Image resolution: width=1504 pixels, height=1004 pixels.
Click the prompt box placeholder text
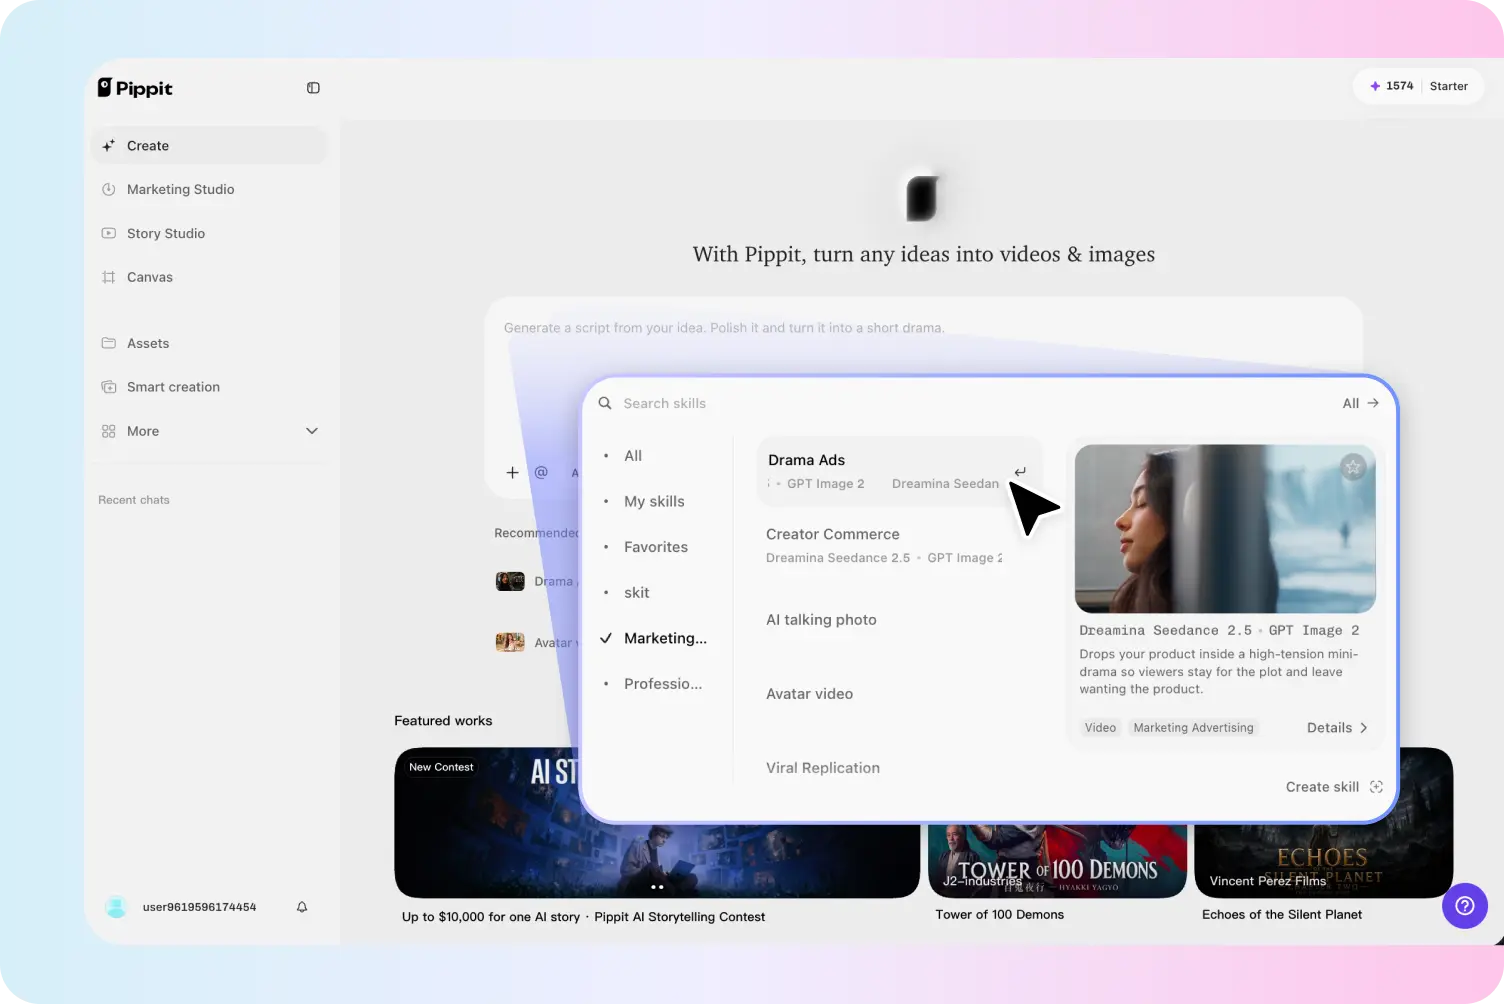(x=724, y=328)
